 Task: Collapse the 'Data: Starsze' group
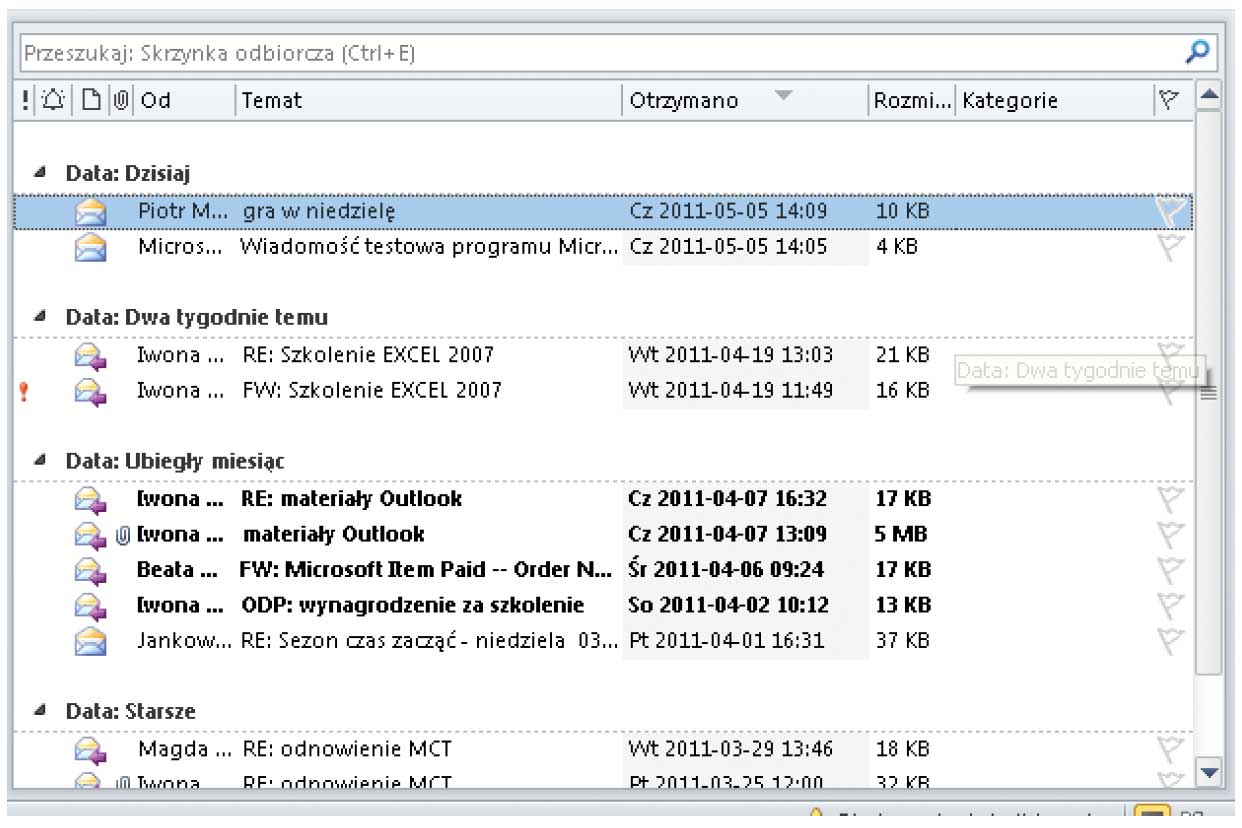coord(39,711)
